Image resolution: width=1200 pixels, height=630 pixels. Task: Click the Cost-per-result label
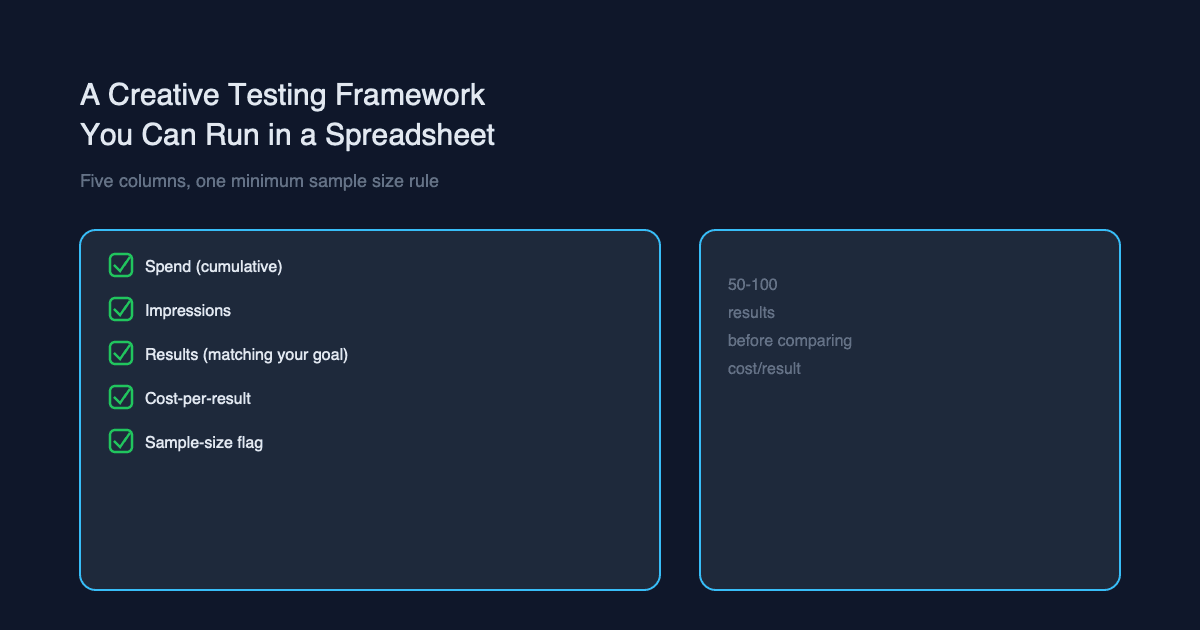pos(198,399)
